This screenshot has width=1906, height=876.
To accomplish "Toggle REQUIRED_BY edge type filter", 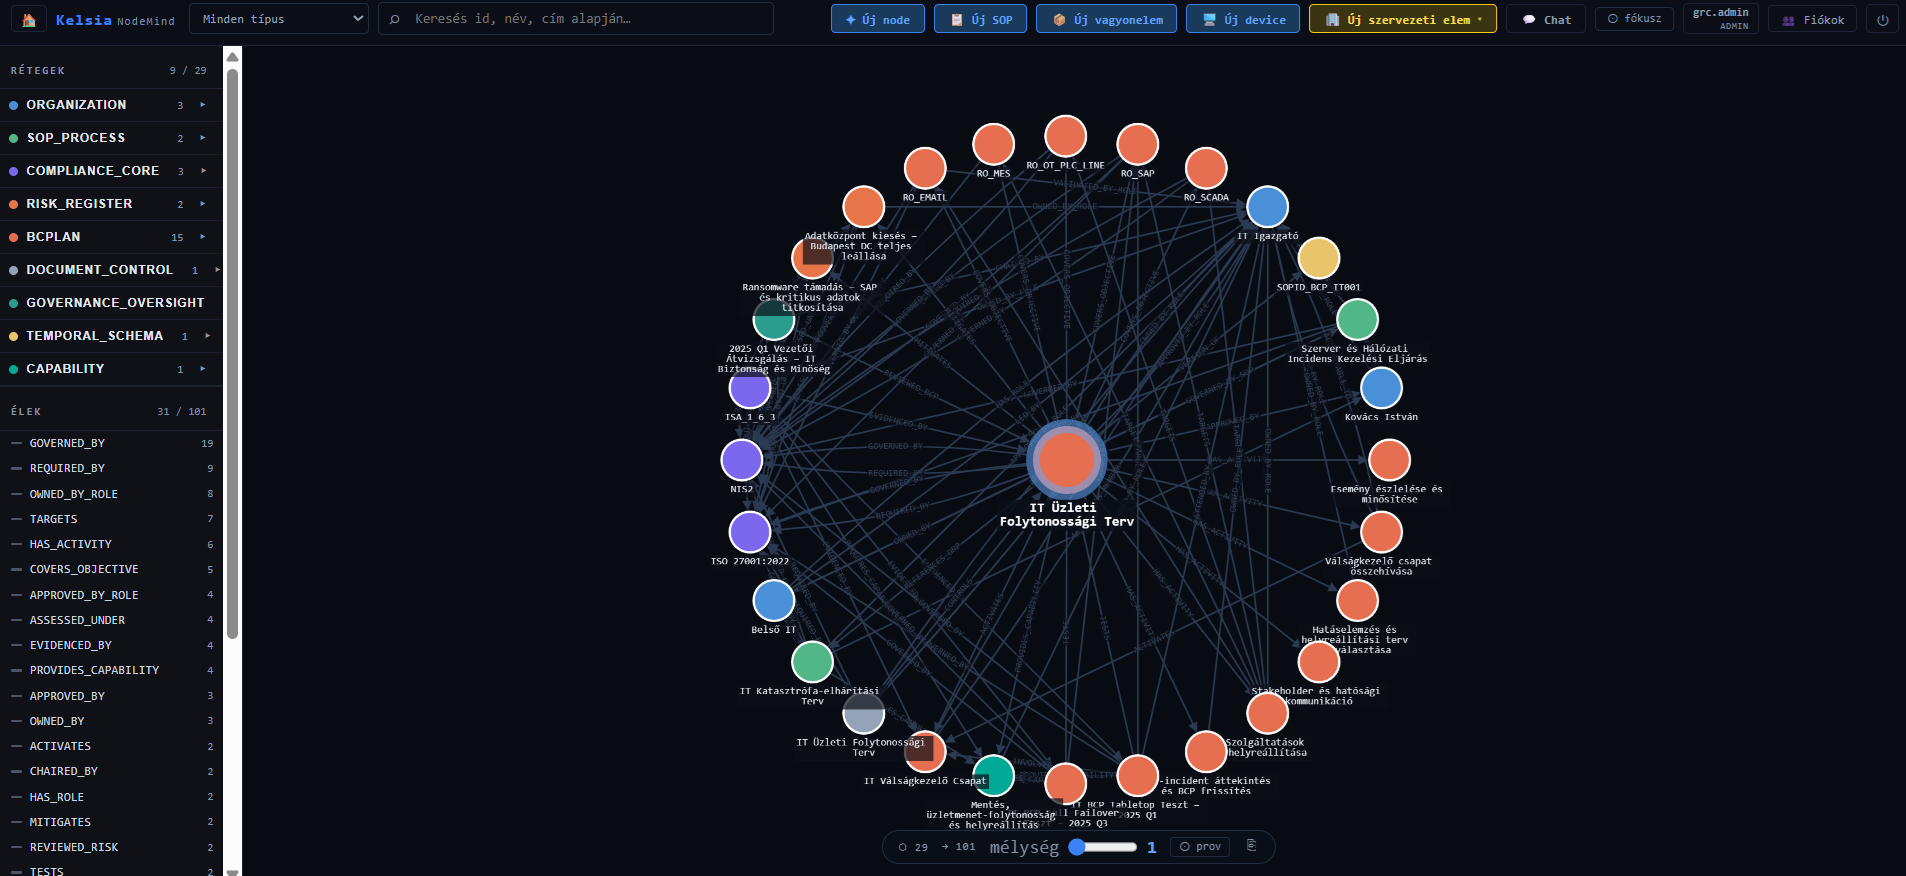I will pos(111,468).
